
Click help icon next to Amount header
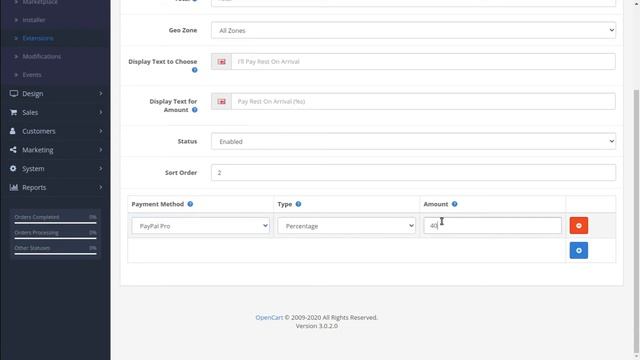[454, 204]
